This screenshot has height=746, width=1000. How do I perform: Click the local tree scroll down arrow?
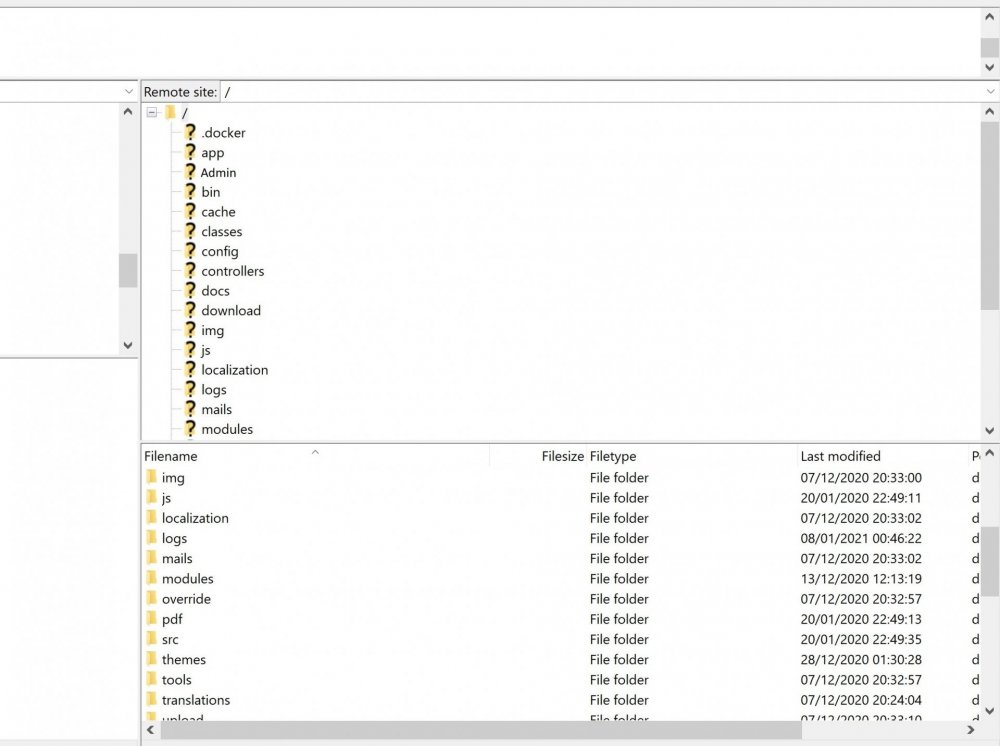click(128, 345)
